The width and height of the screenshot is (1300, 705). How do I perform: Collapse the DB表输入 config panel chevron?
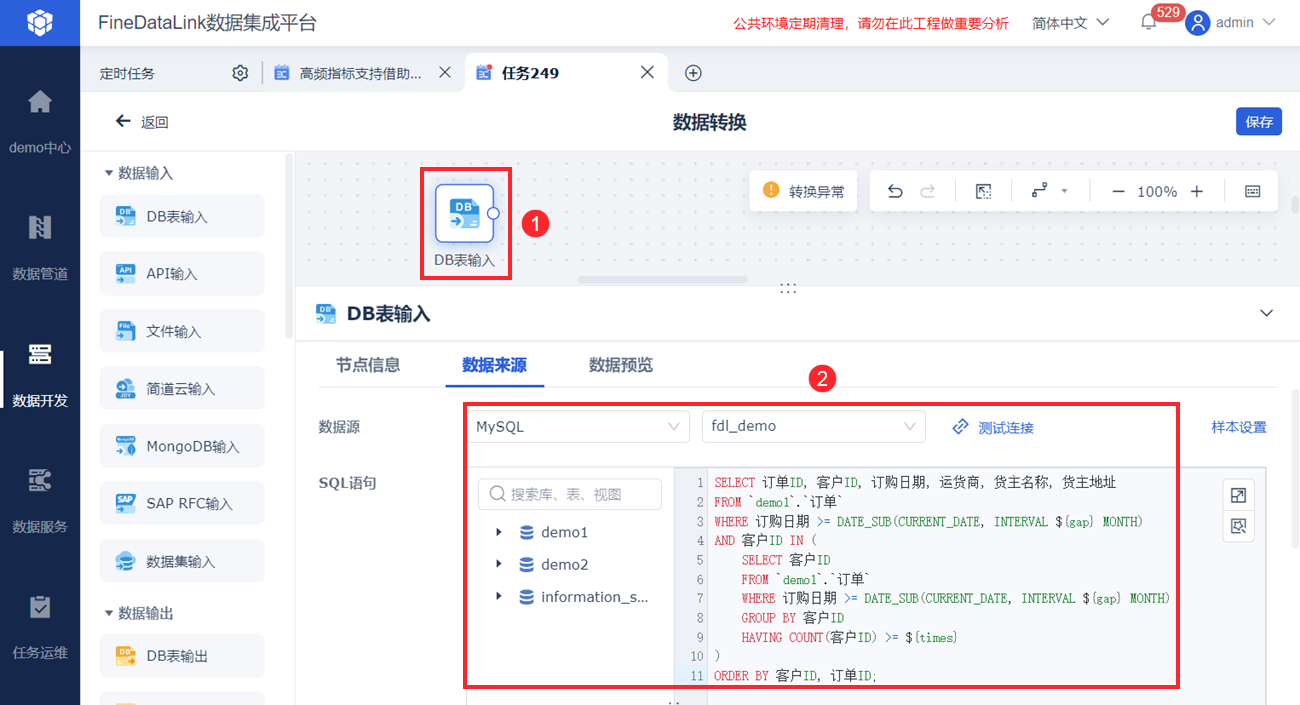click(1267, 313)
